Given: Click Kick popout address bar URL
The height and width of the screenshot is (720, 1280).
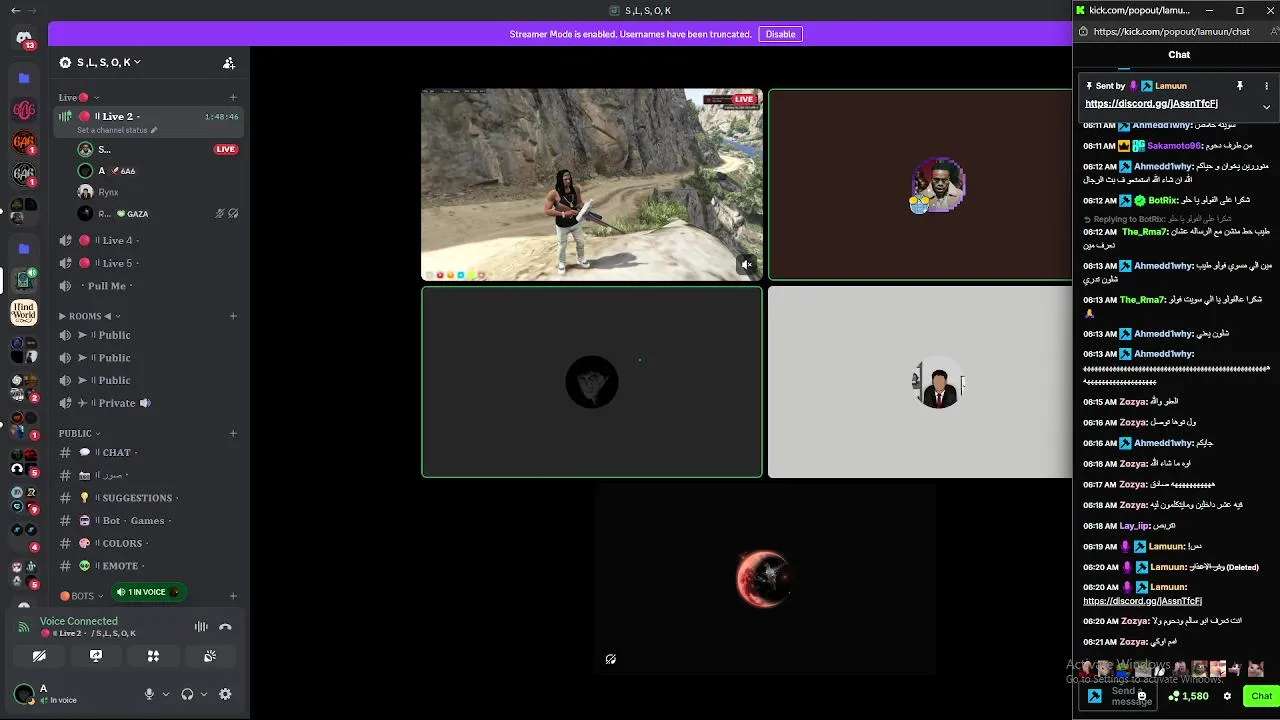Looking at the screenshot, I should (1171, 32).
